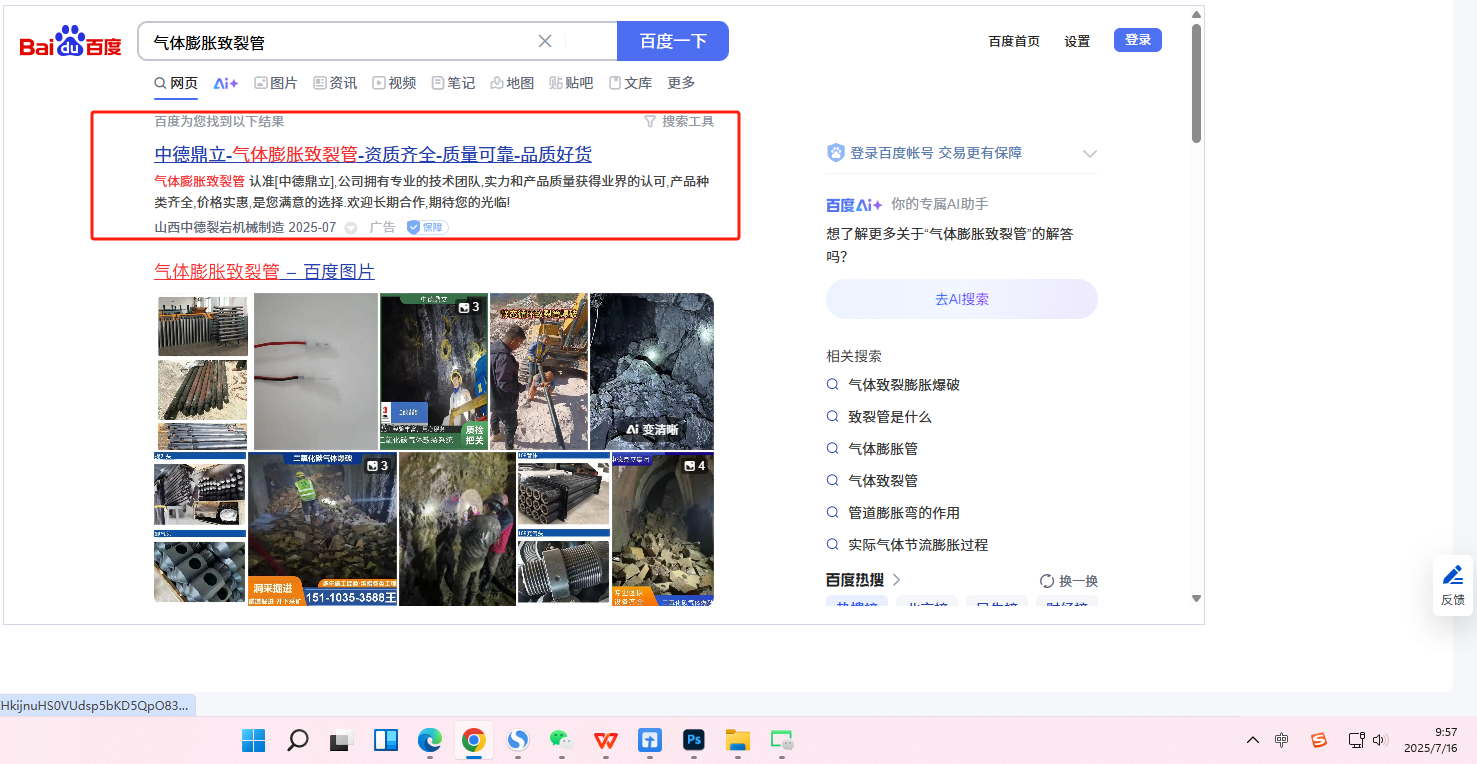
Task: Open the ad dropdown arrow after 2025-07
Action: (351, 228)
